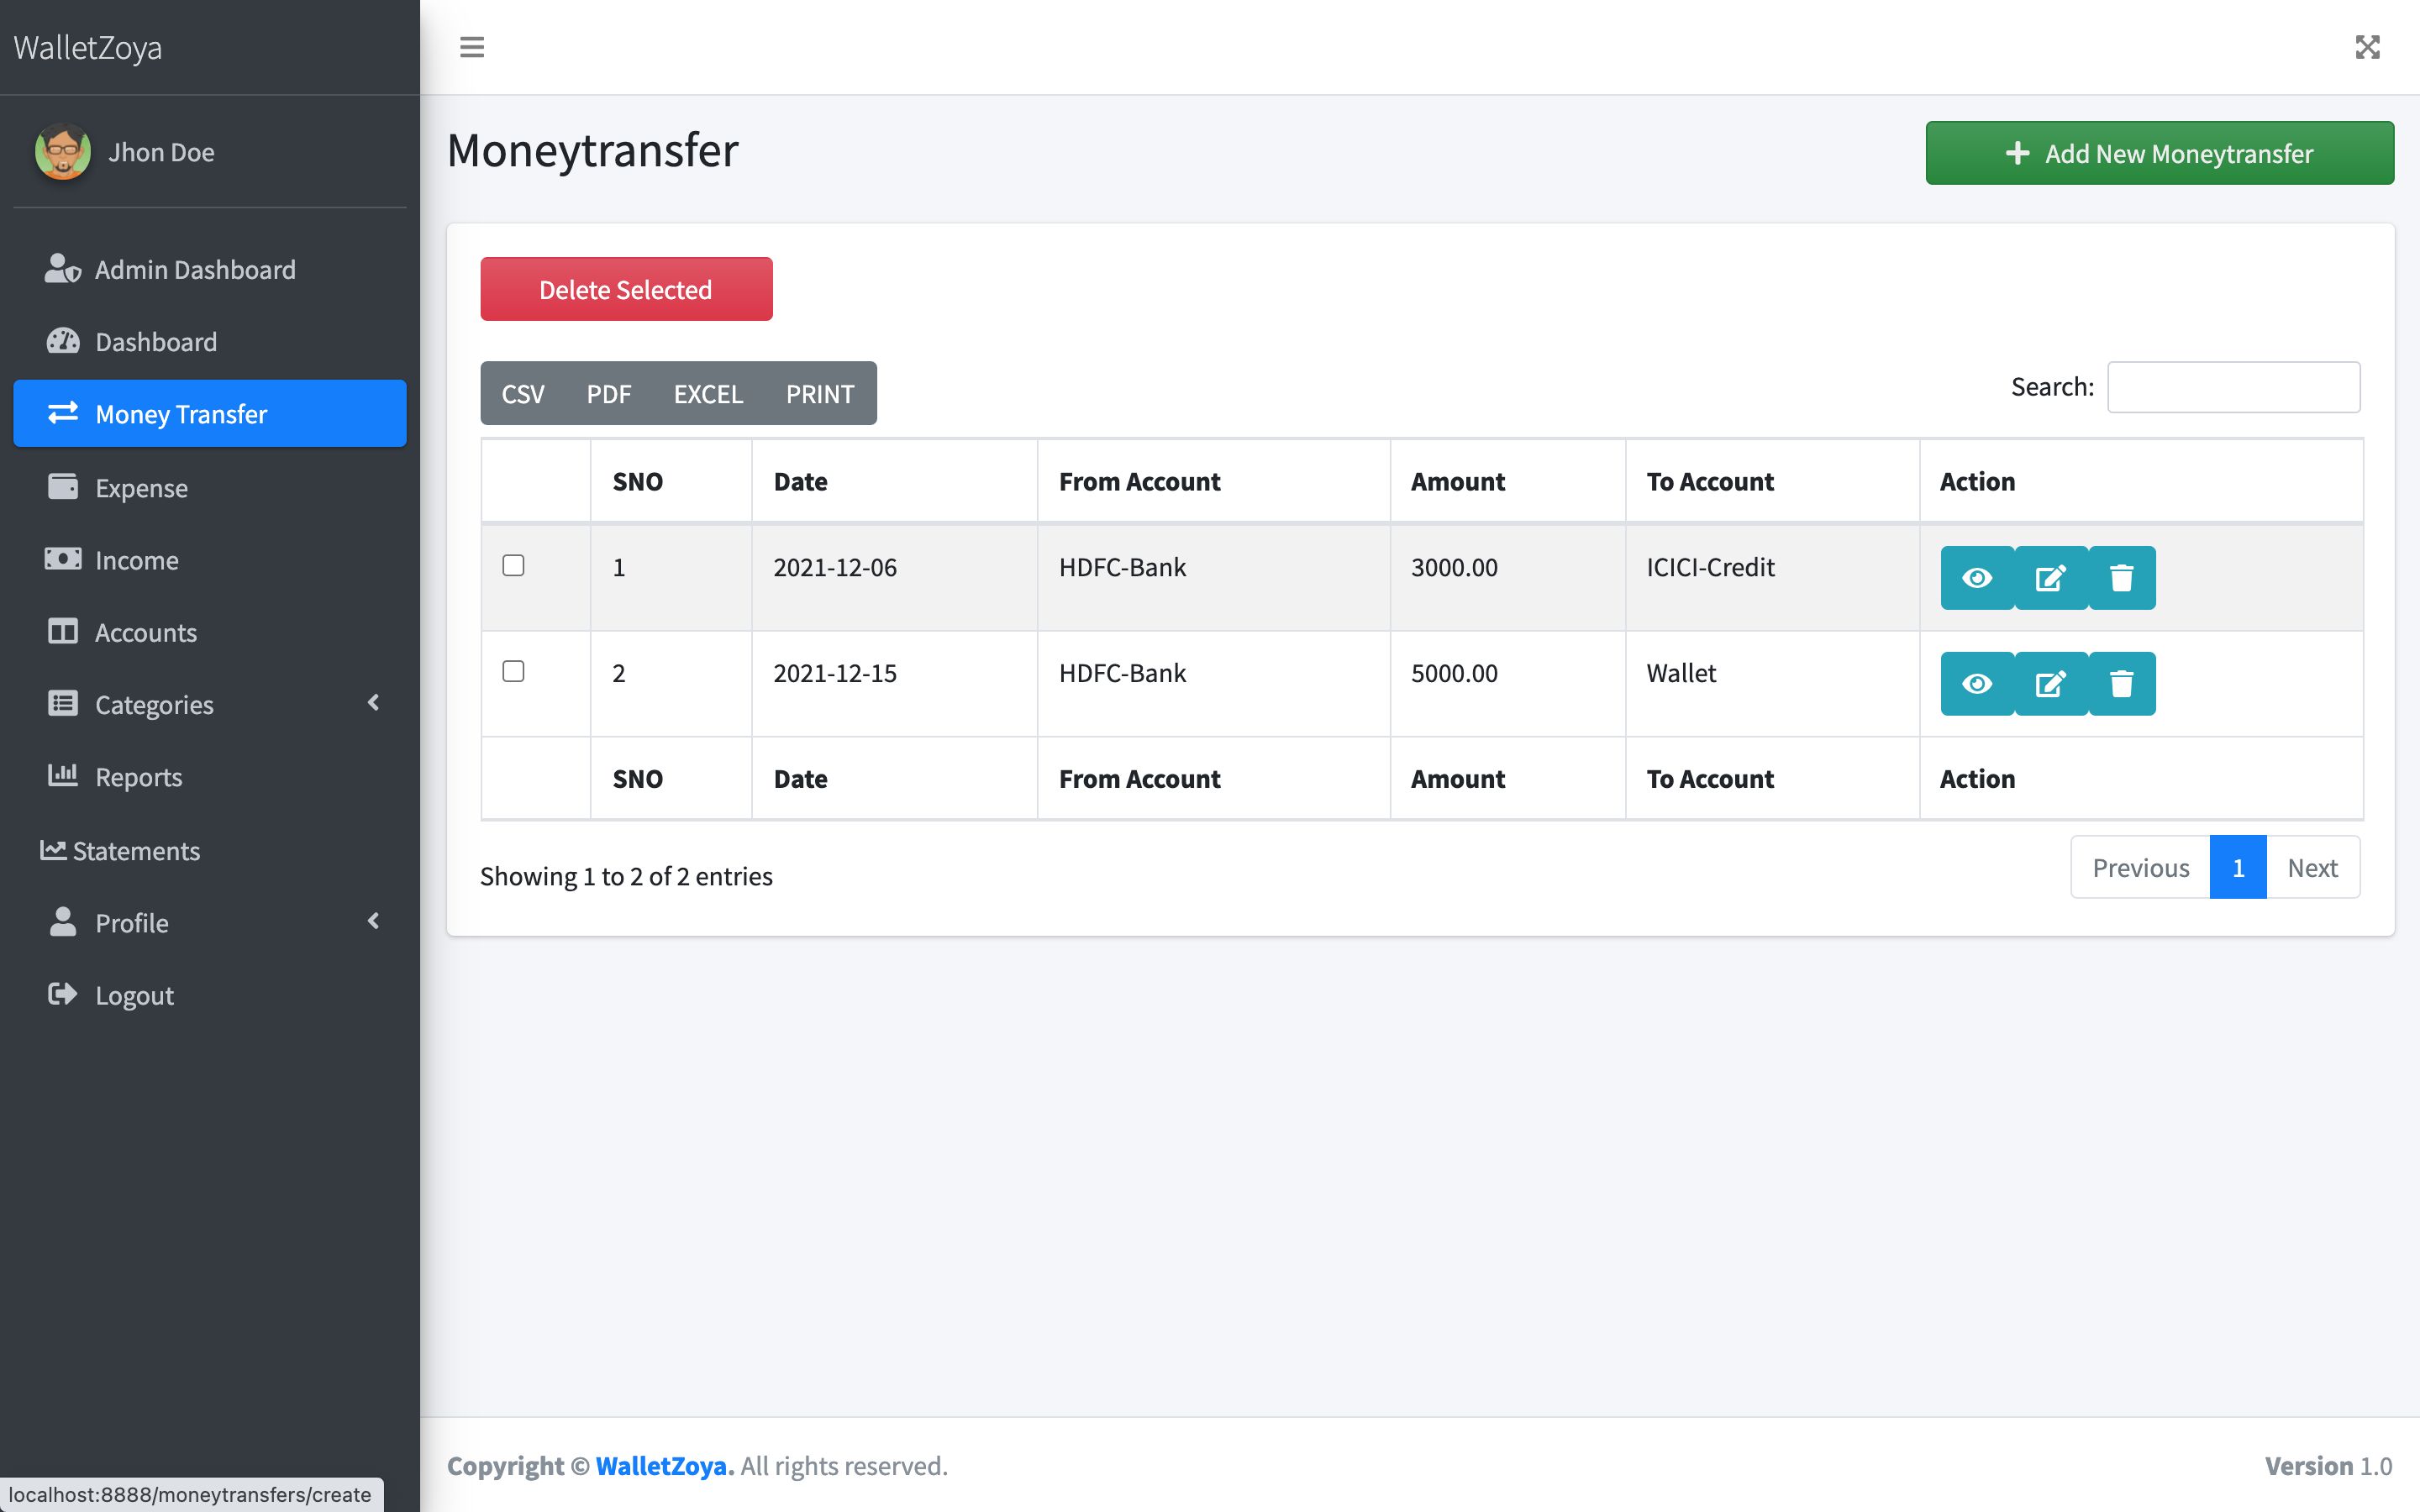Click the WalletZoya brand title
The height and width of the screenshot is (1512, 2420).
(88, 47)
